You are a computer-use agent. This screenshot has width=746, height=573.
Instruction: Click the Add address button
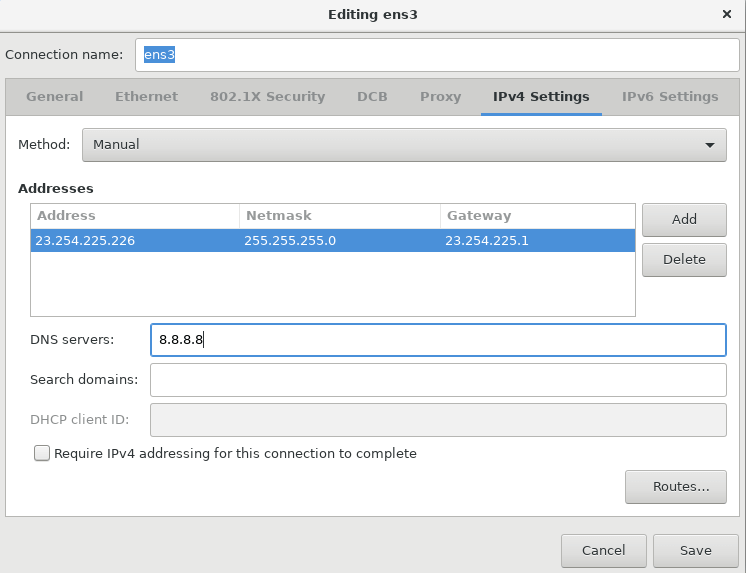coord(684,219)
